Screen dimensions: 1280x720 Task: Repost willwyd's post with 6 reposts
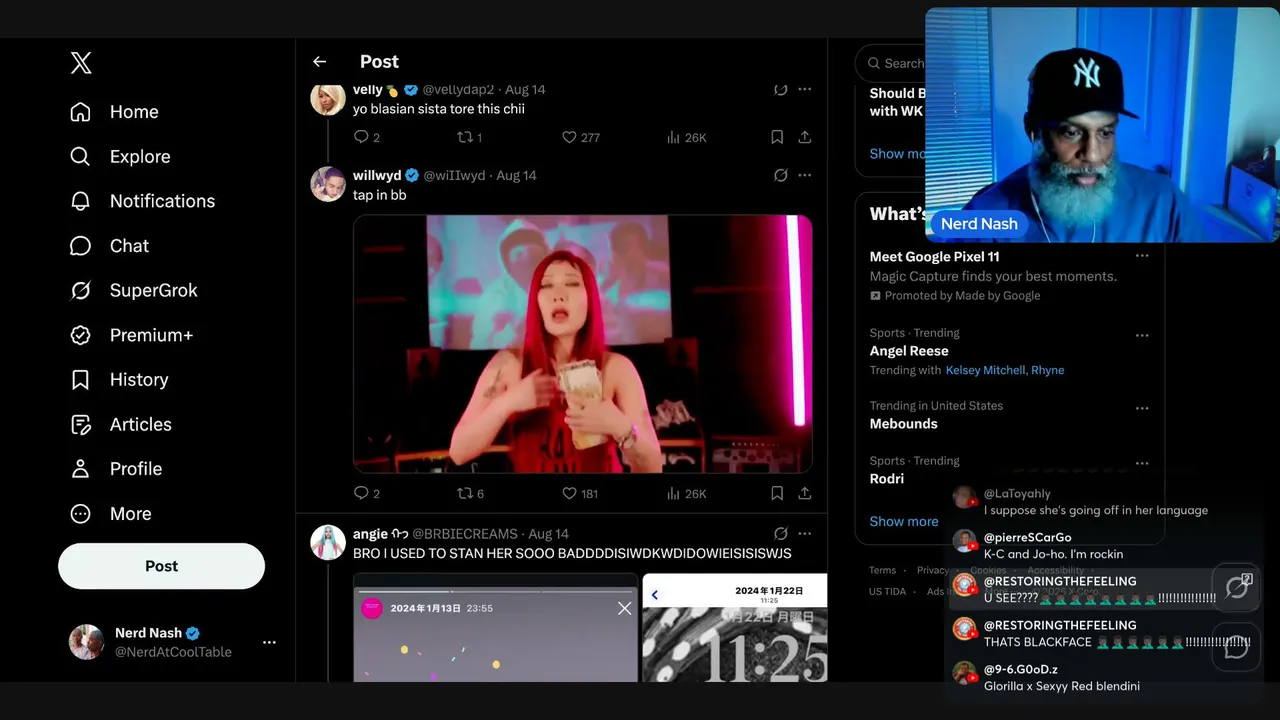click(x=470, y=493)
